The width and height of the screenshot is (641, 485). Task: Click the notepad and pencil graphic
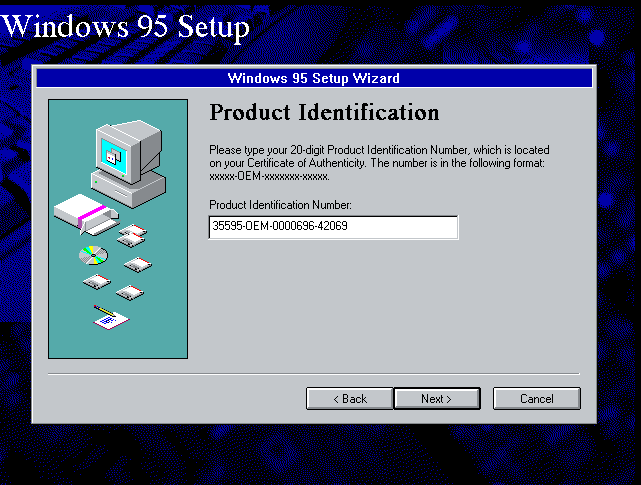110,317
